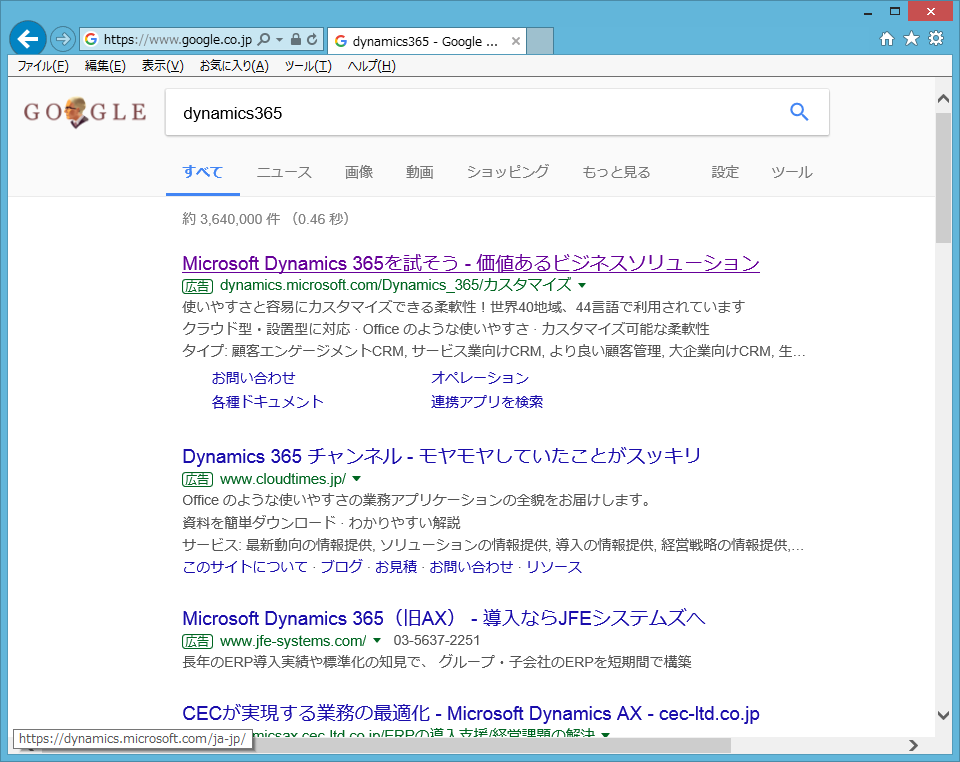This screenshot has height=762, width=960.
Task: Click the browser Forward arrow button
Action: pos(62,40)
